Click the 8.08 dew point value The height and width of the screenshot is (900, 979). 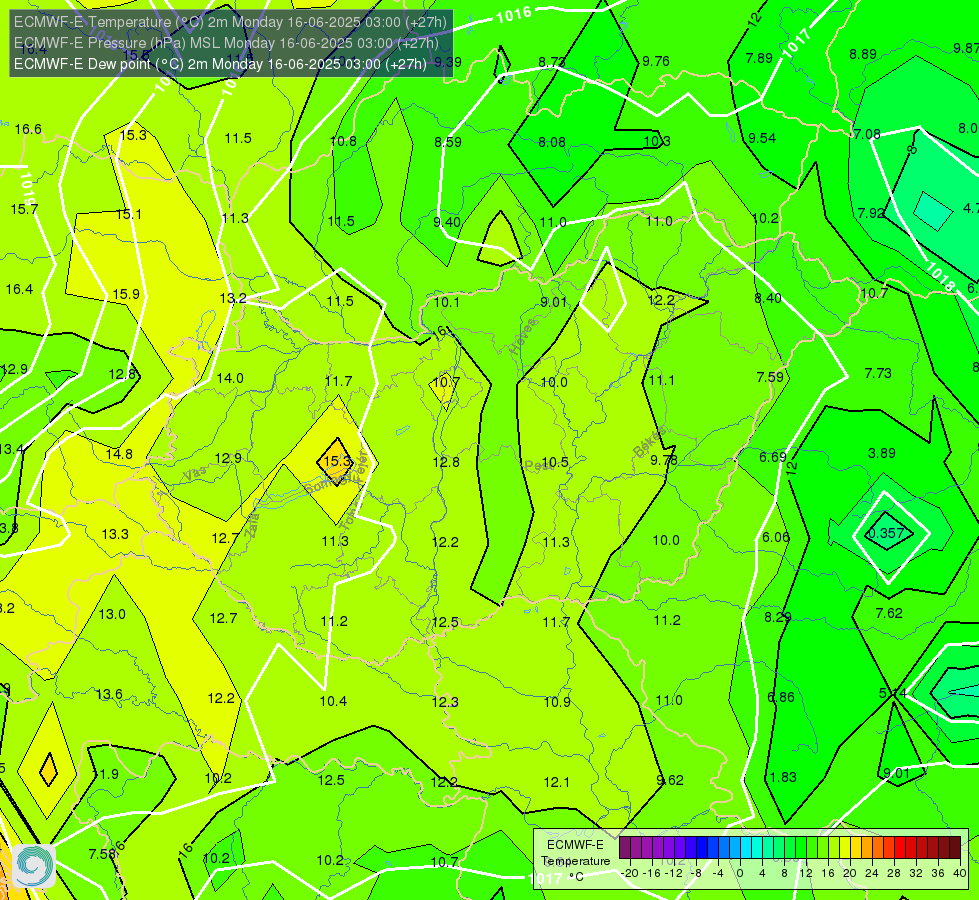pyautogui.click(x=552, y=142)
